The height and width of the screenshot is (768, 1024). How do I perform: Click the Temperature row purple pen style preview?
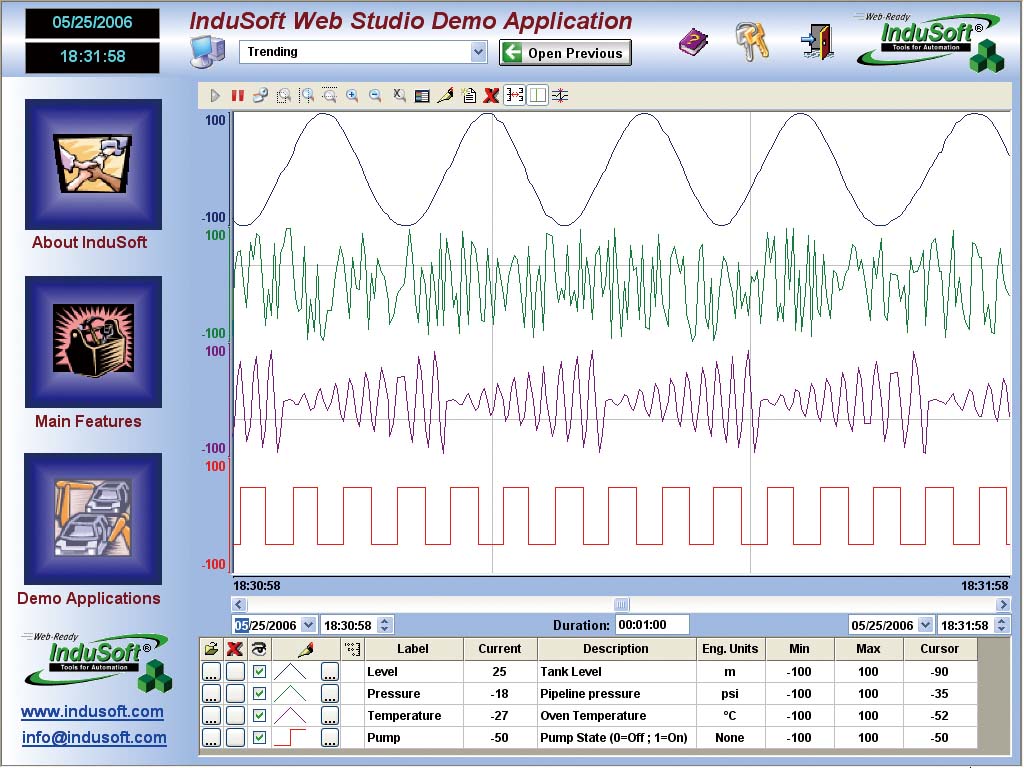pos(290,716)
